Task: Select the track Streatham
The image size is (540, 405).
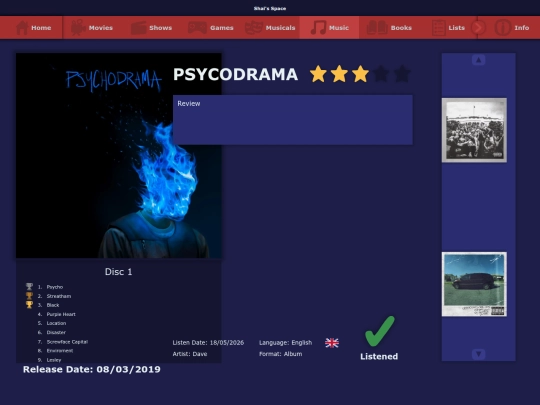Action: [x=59, y=296]
